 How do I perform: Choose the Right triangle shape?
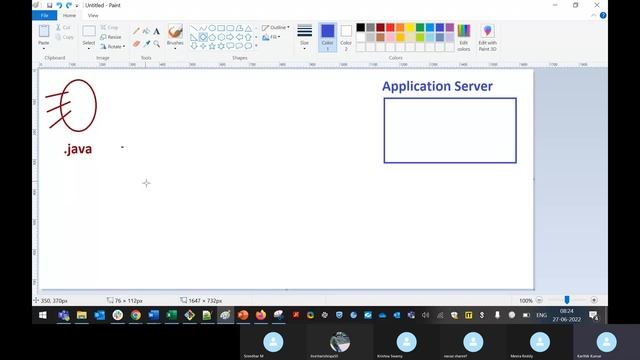(x=194, y=37)
